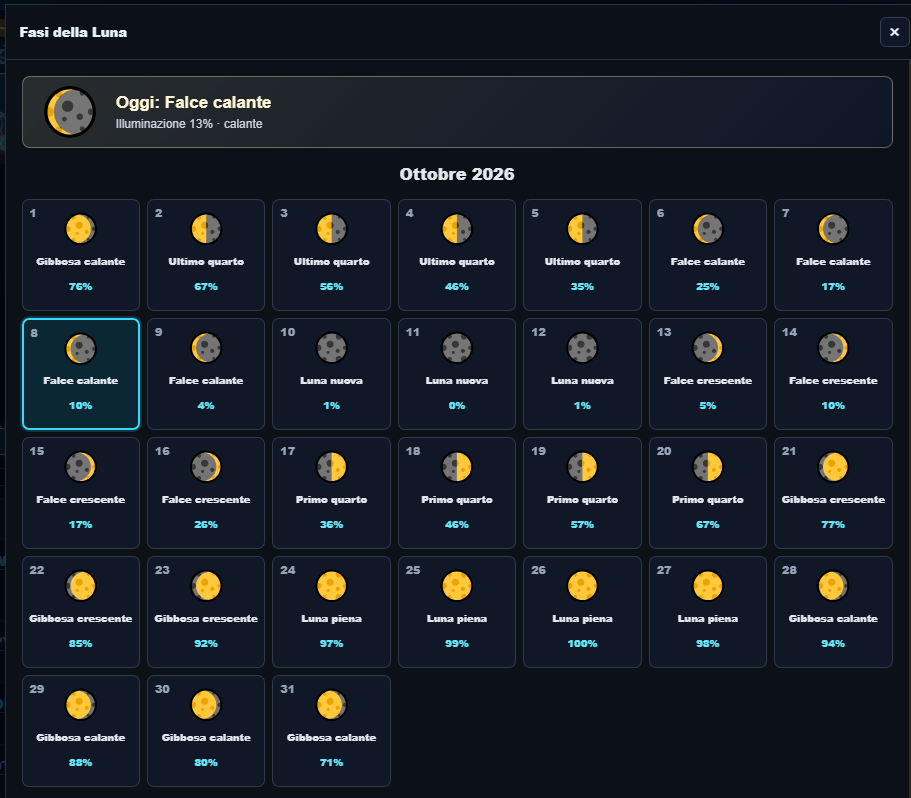
Task: Click the Luna piena icon on day 24
Action: point(331,586)
